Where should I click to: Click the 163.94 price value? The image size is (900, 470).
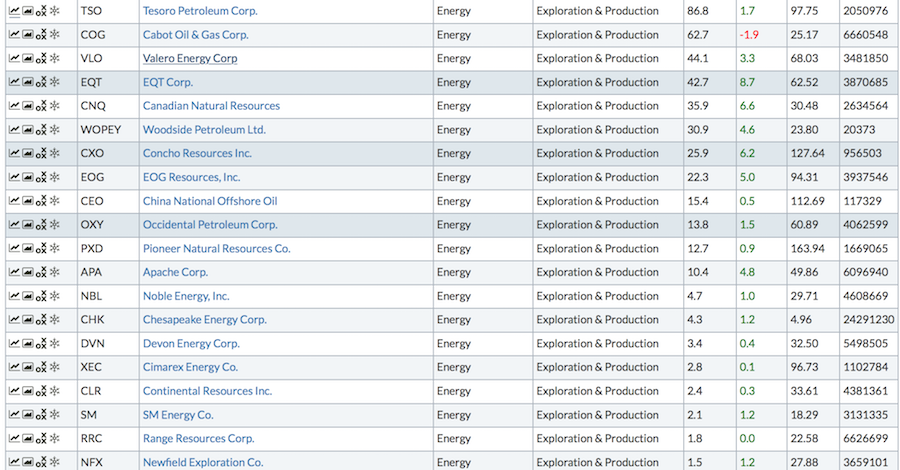click(x=808, y=248)
